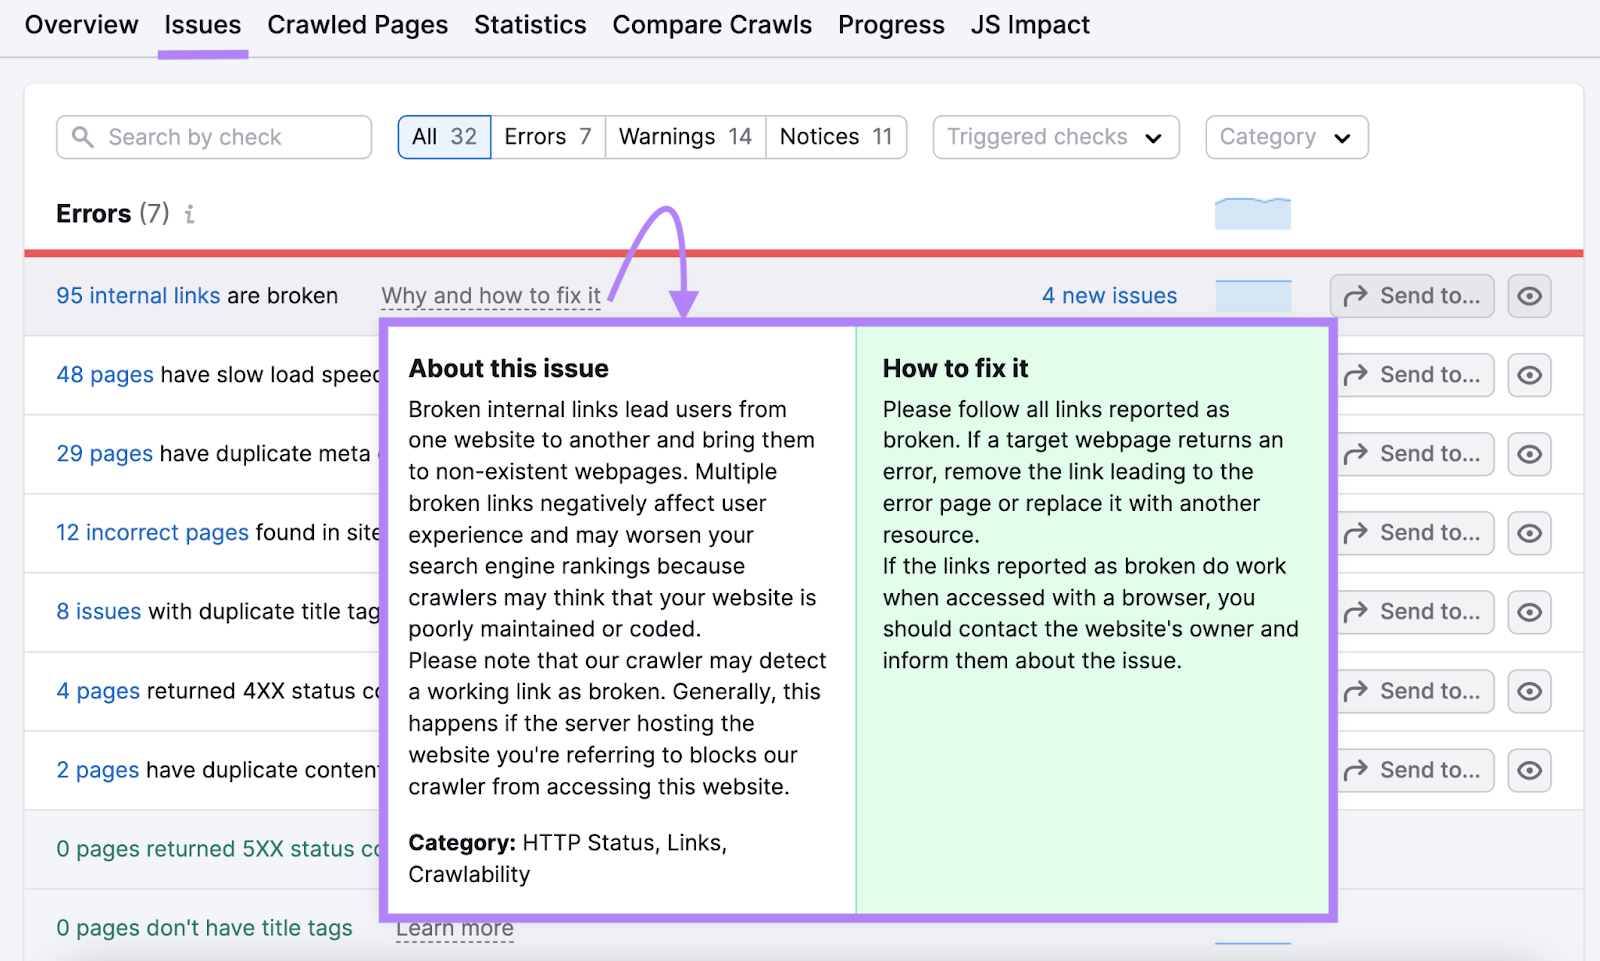Image resolution: width=1600 pixels, height=961 pixels.
Task: Click the 4 new issues link
Action: [x=1109, y=295]
